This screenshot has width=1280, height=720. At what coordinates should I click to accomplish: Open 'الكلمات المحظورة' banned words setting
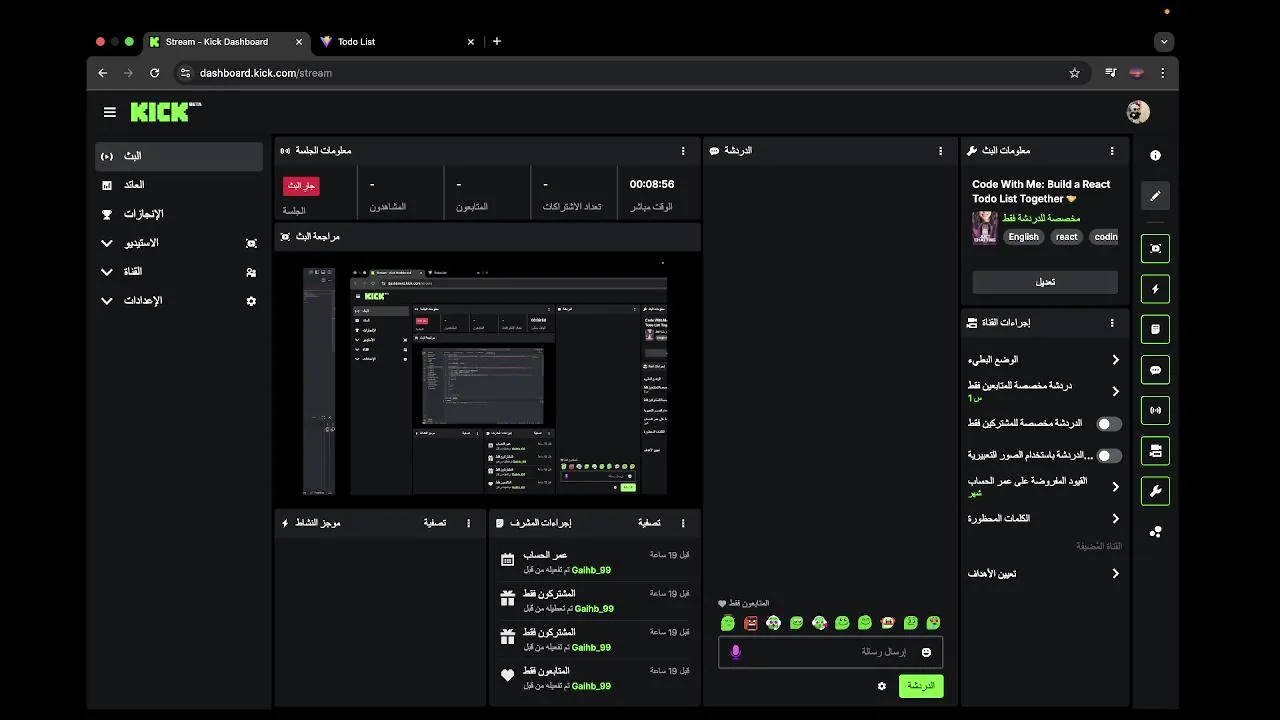coord(1044,519)
